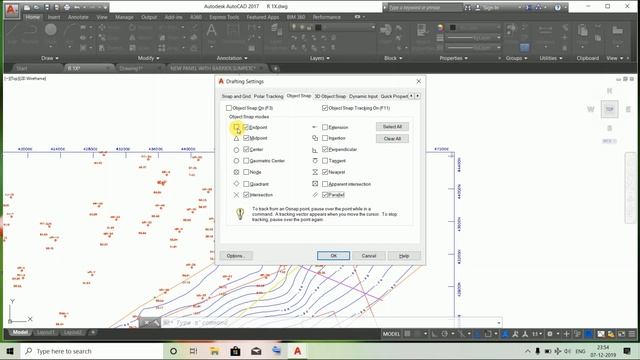Open the status bar customization menu icon

(632, 334)
